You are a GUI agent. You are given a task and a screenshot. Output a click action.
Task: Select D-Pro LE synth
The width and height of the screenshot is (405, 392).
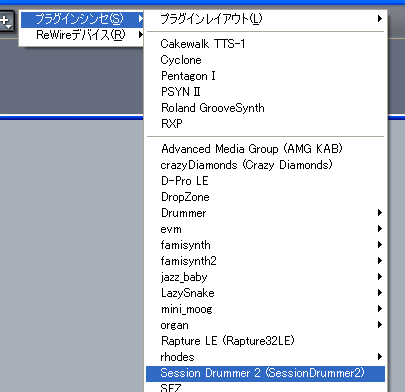(265, 181)
